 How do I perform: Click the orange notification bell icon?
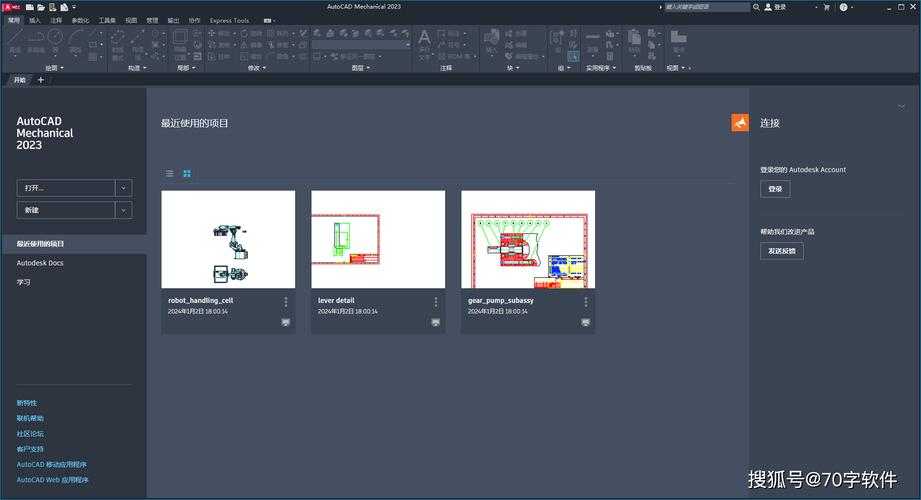pyautogui.click(x=740, y=123)
